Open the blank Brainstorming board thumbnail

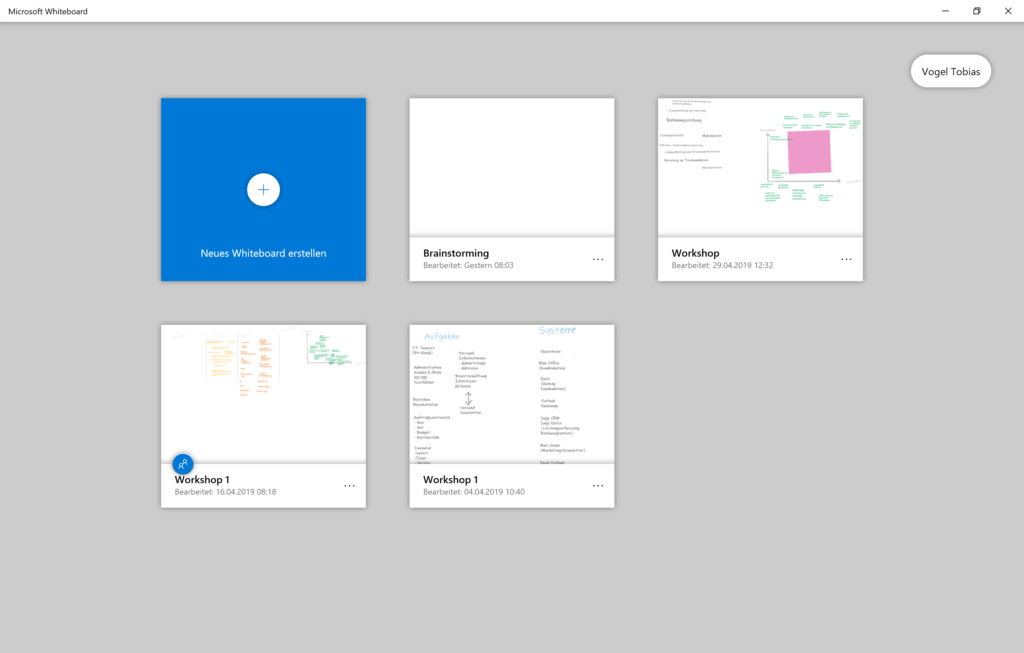pos(512,167)
